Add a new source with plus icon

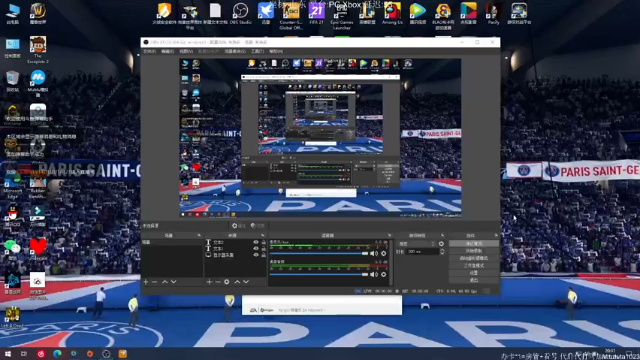209,282
